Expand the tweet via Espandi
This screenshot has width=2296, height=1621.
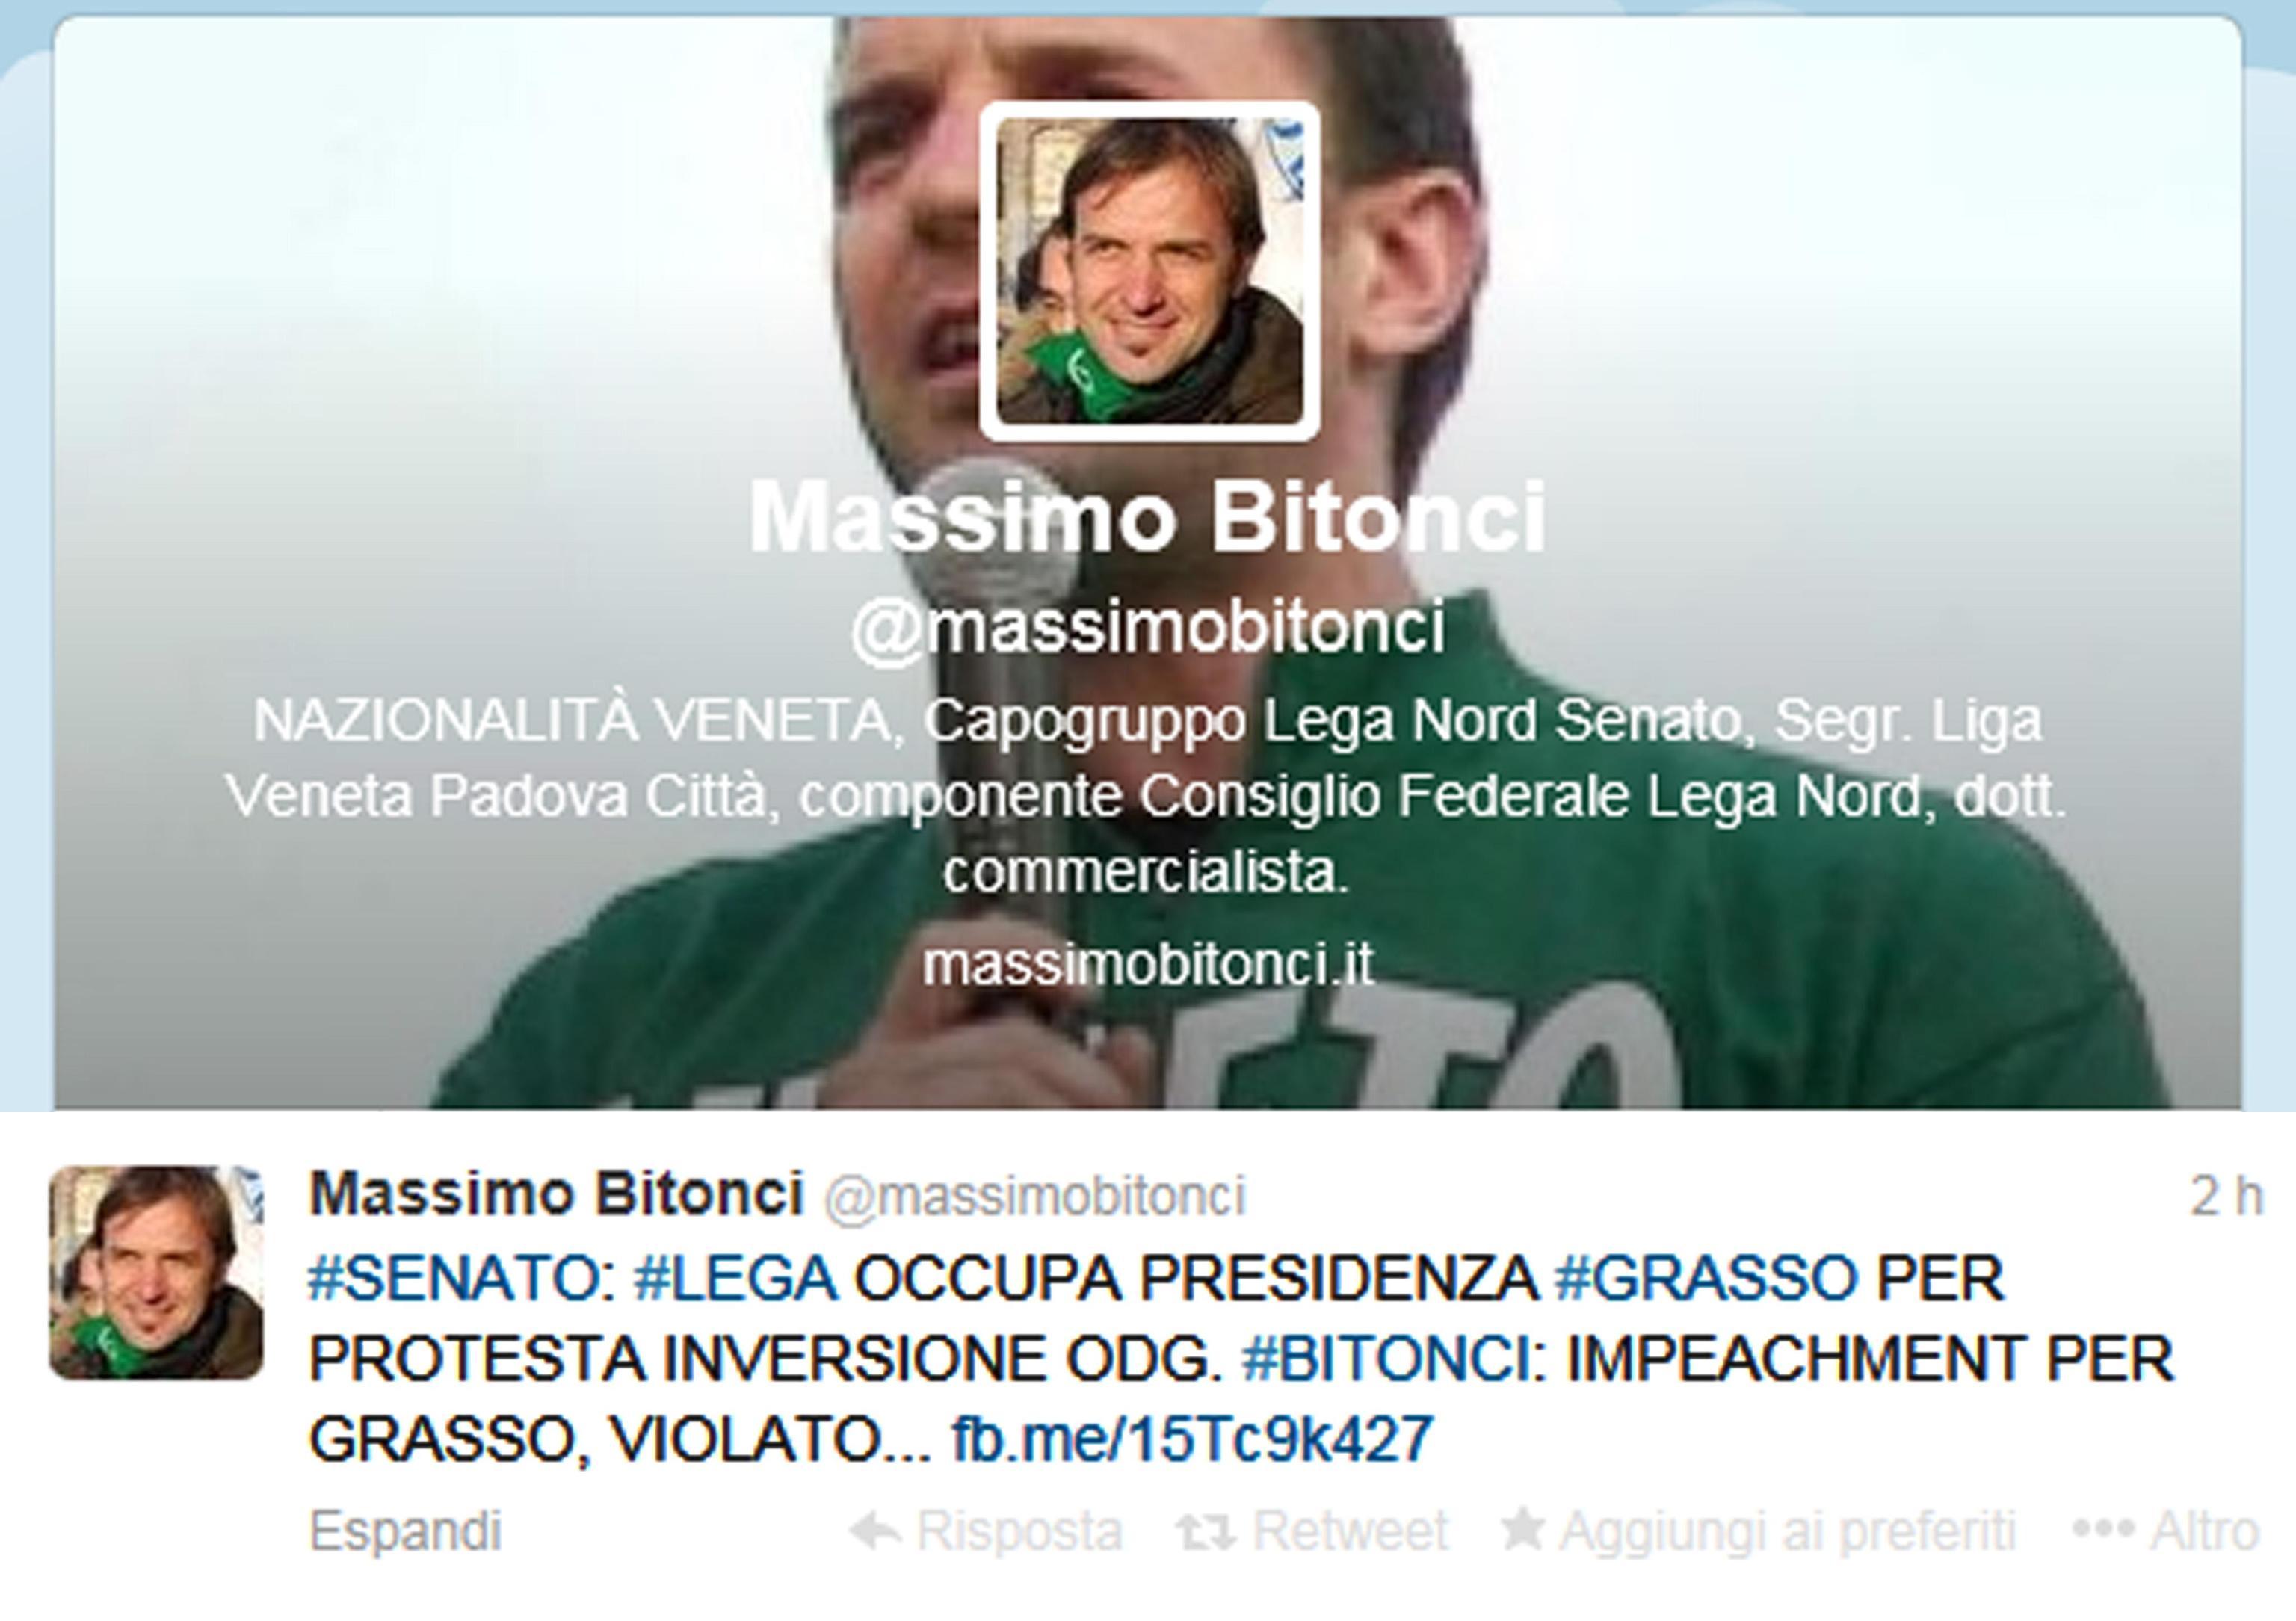[405, 1532]
